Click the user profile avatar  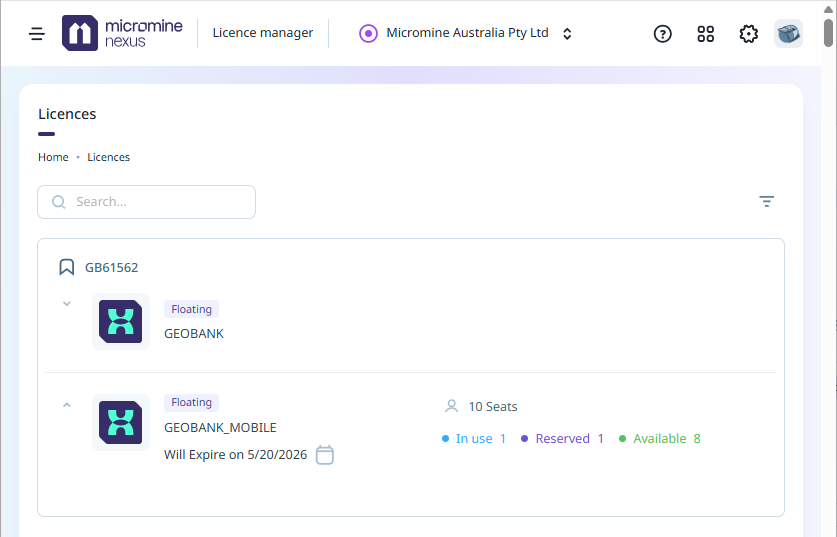coord(788,33)
